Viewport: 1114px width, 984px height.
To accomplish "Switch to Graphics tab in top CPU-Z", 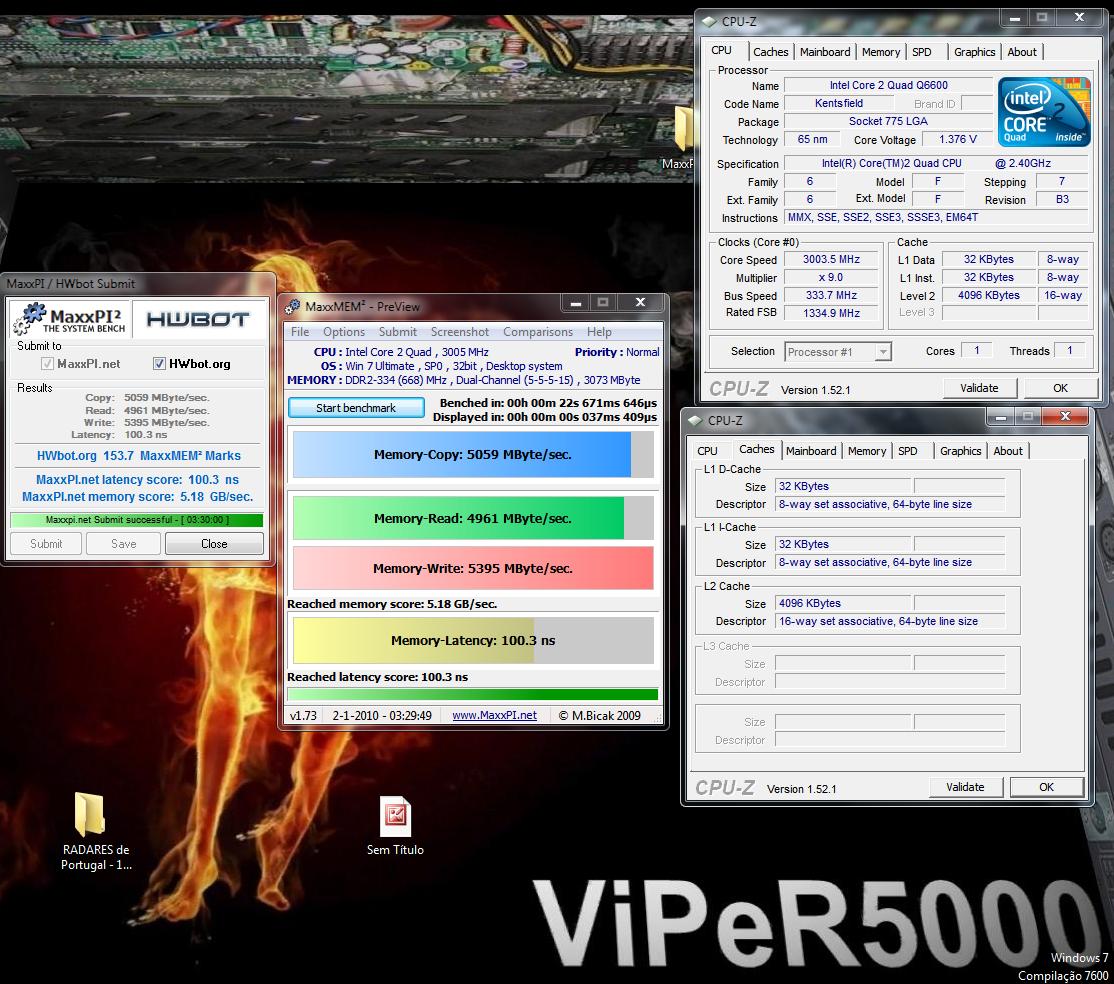I will coord(974,52).
